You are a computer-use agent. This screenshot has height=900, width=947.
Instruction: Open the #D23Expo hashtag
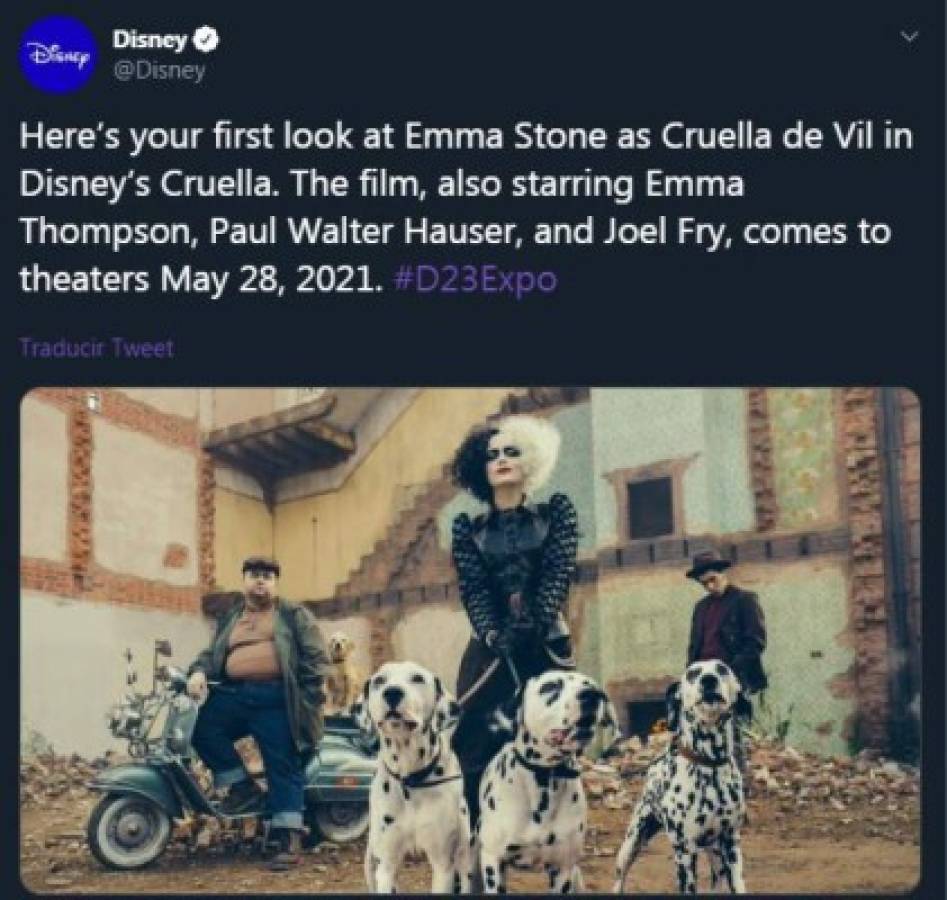click(475, 278)
